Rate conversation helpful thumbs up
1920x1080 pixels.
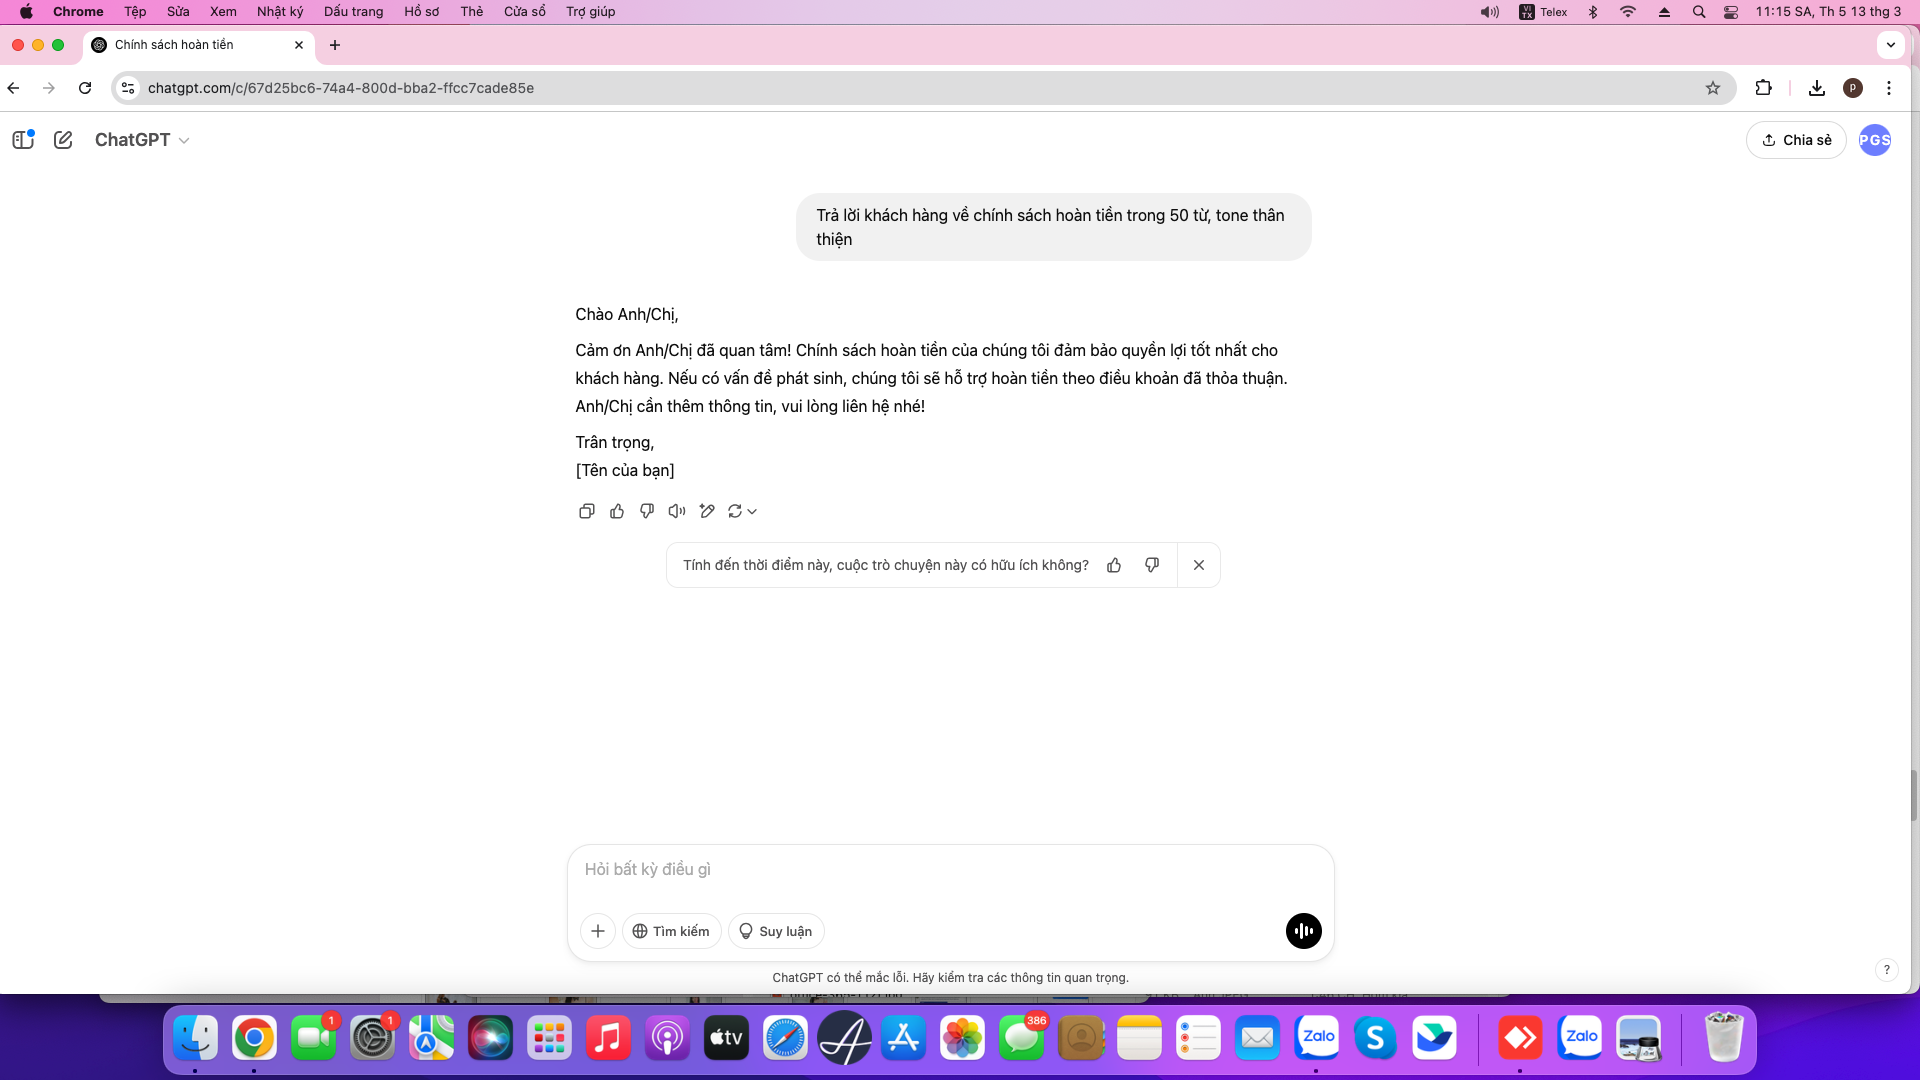coord(1114,564)
